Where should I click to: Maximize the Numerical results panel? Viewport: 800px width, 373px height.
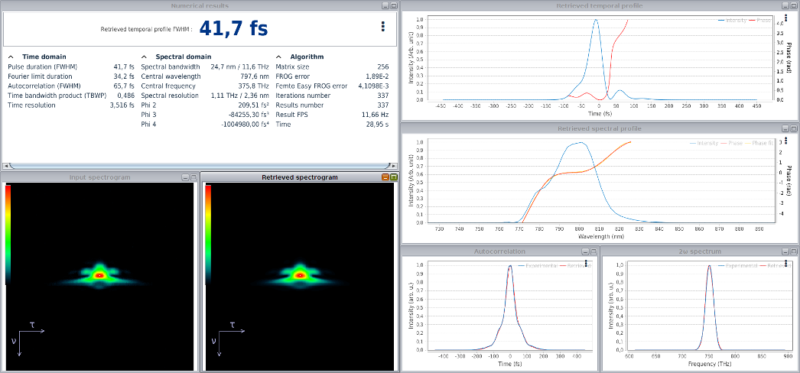393,6
